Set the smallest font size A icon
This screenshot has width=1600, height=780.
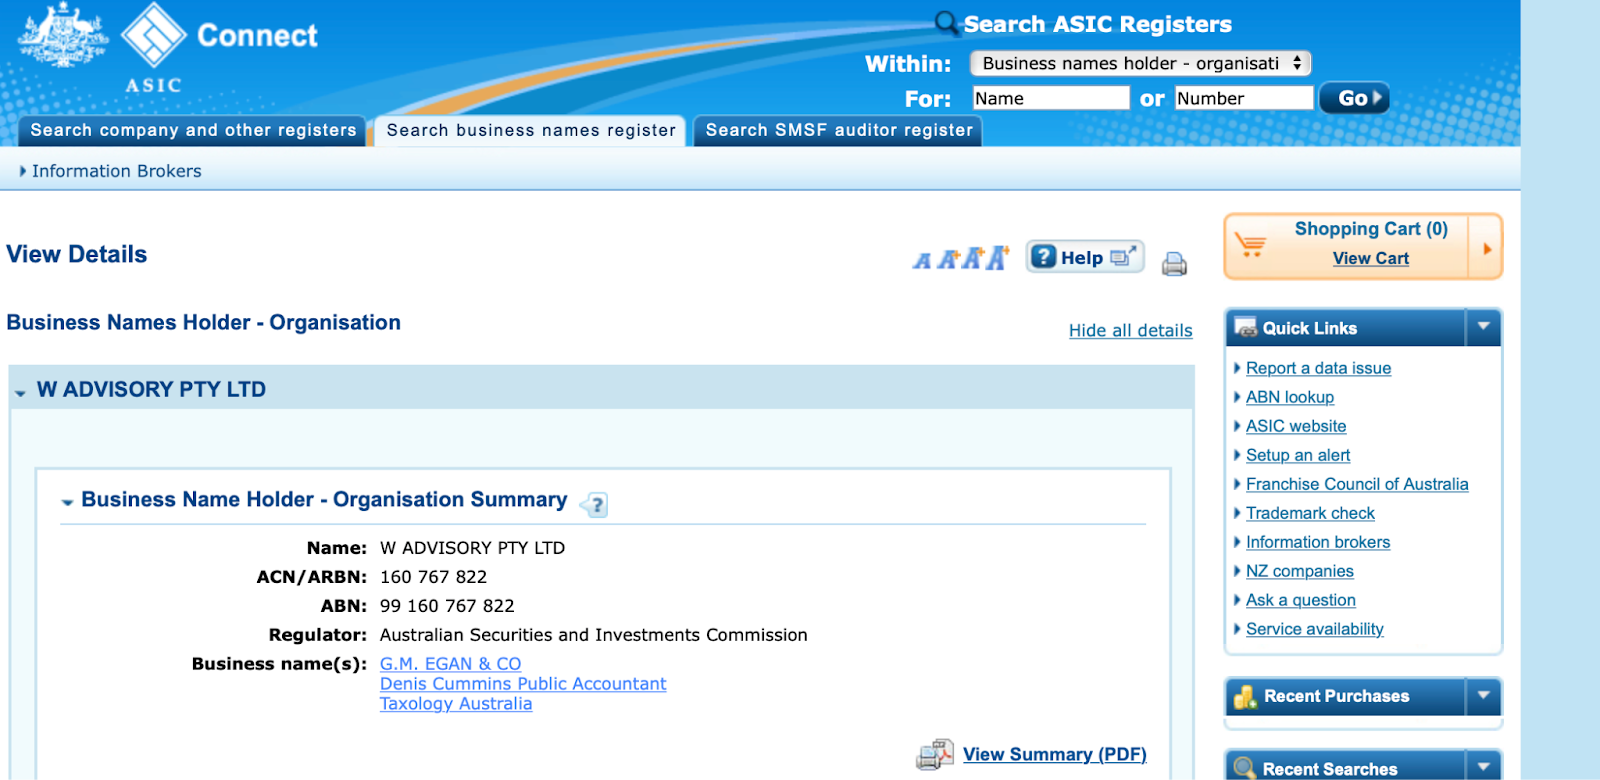tap(922, 261)
